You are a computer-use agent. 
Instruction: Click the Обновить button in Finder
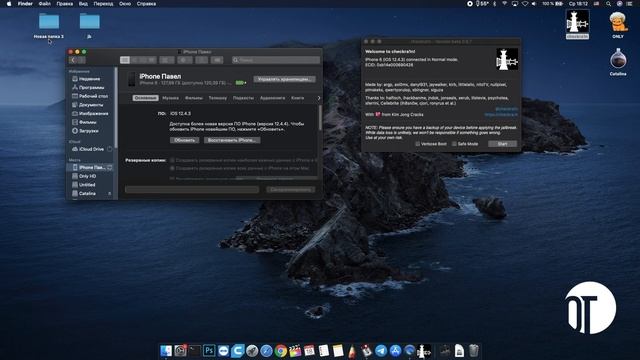tap(184, 140)
